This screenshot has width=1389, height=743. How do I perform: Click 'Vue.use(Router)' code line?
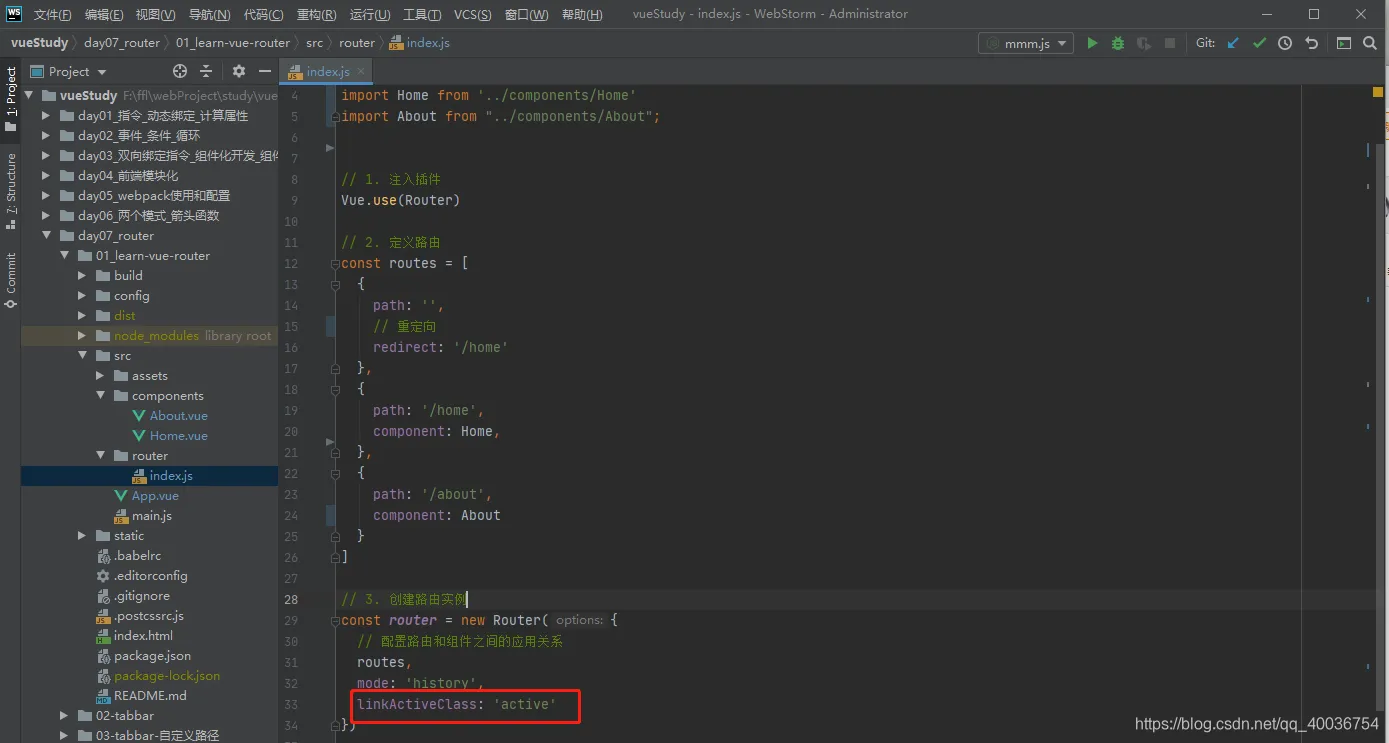click(x=400, y=200)
